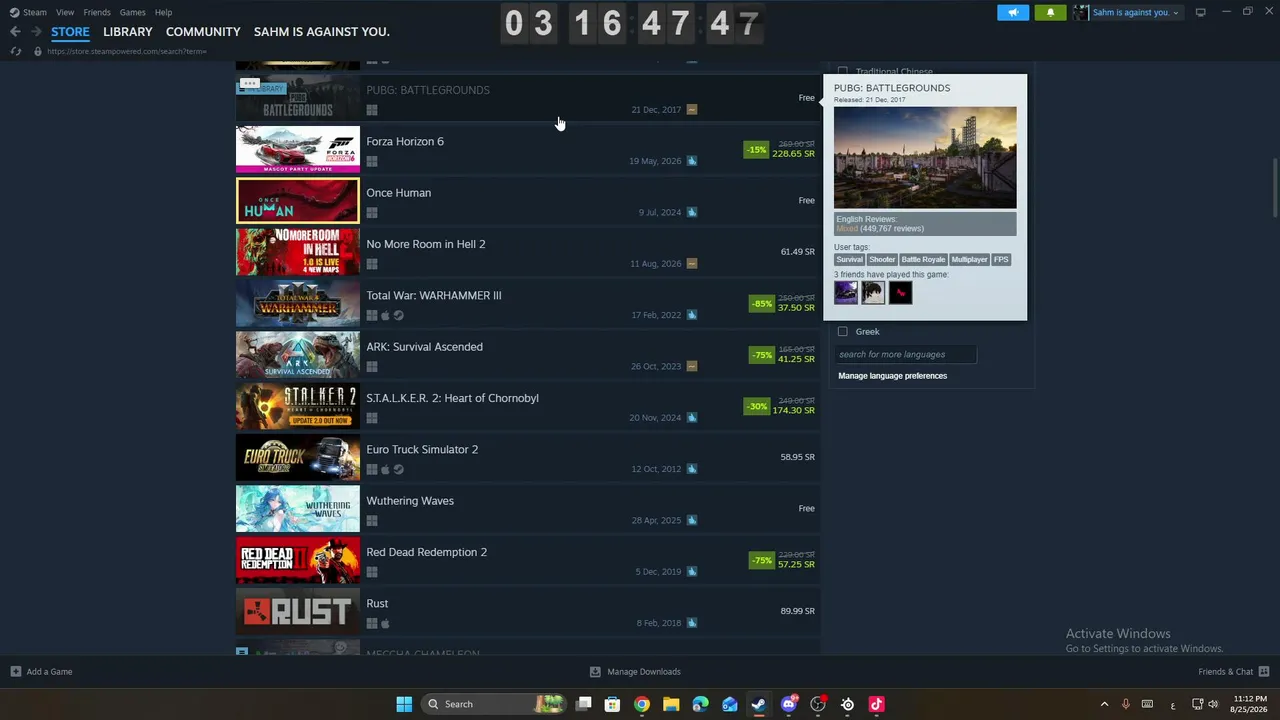Click the Steam store URL address bar
The width and height of the screenshot is (1280, 720).
point(127,51)
